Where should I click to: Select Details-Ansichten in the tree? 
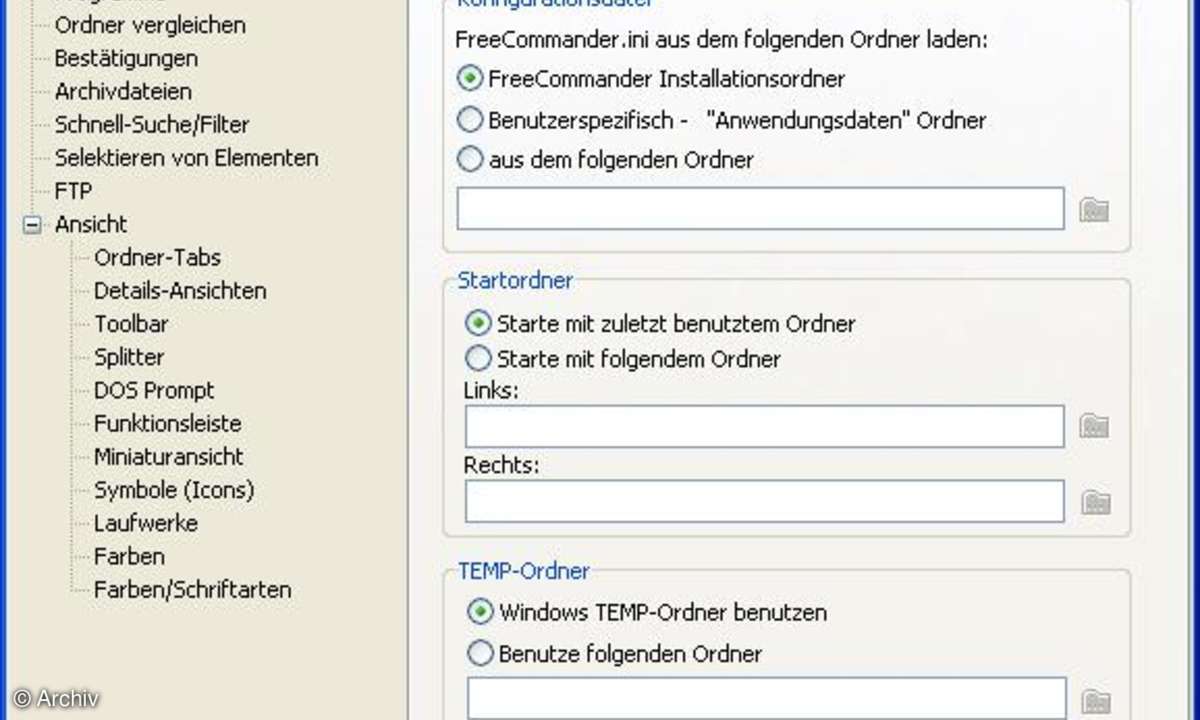(180, 290)
